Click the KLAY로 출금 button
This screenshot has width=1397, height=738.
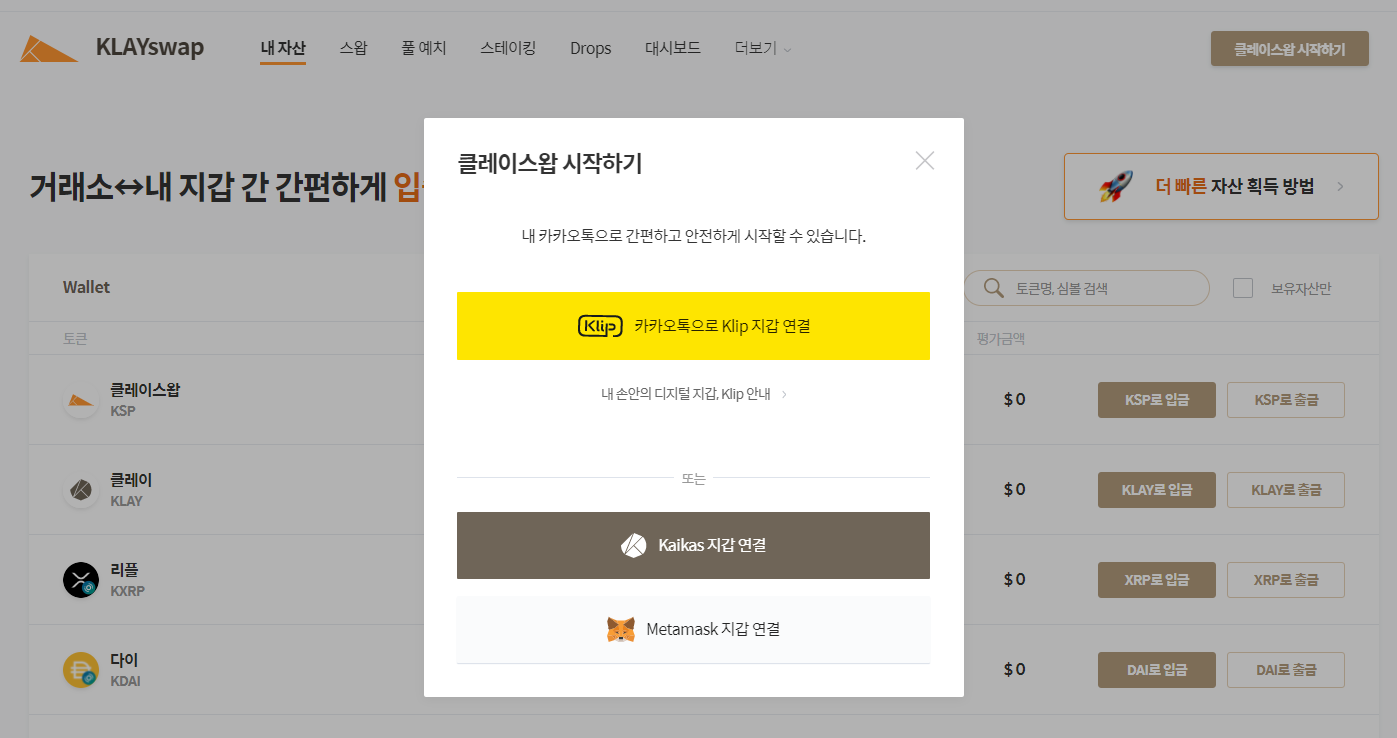pyautogui.click(x=1286, y=490)
